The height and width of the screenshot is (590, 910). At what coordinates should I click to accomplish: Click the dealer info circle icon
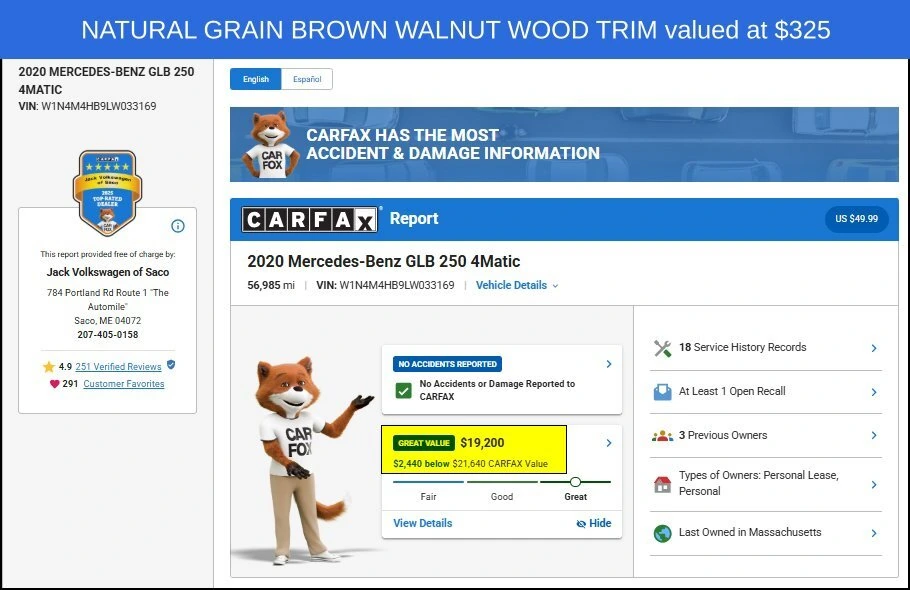tap(178, 226)
